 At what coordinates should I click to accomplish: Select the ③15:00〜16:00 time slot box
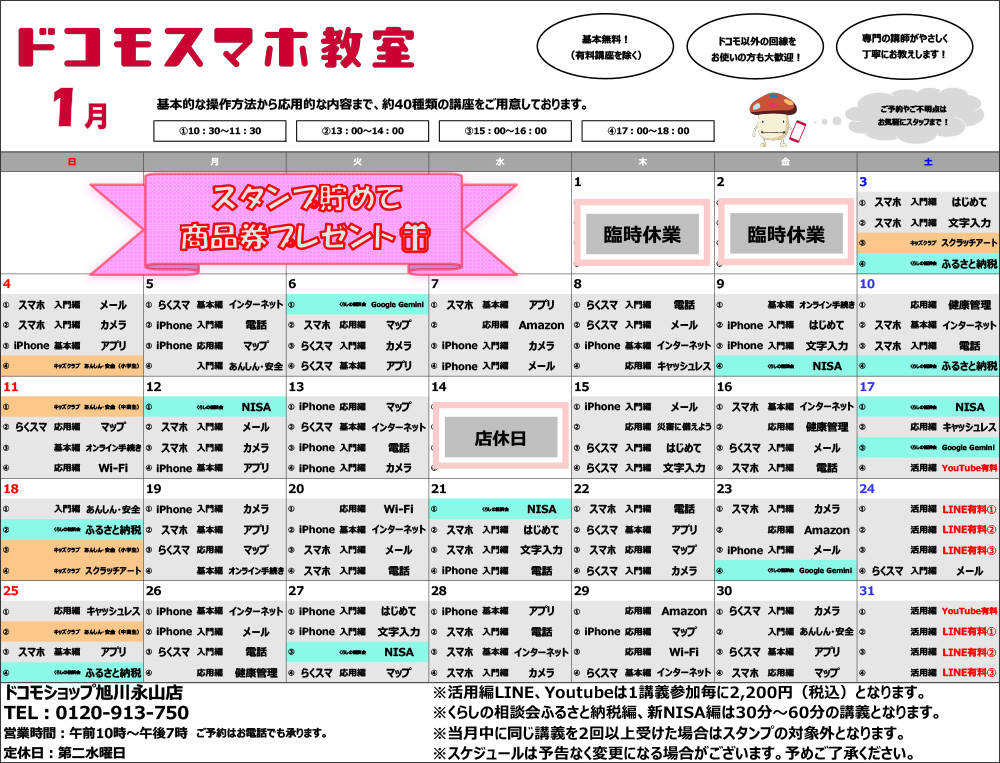(505, 130)
